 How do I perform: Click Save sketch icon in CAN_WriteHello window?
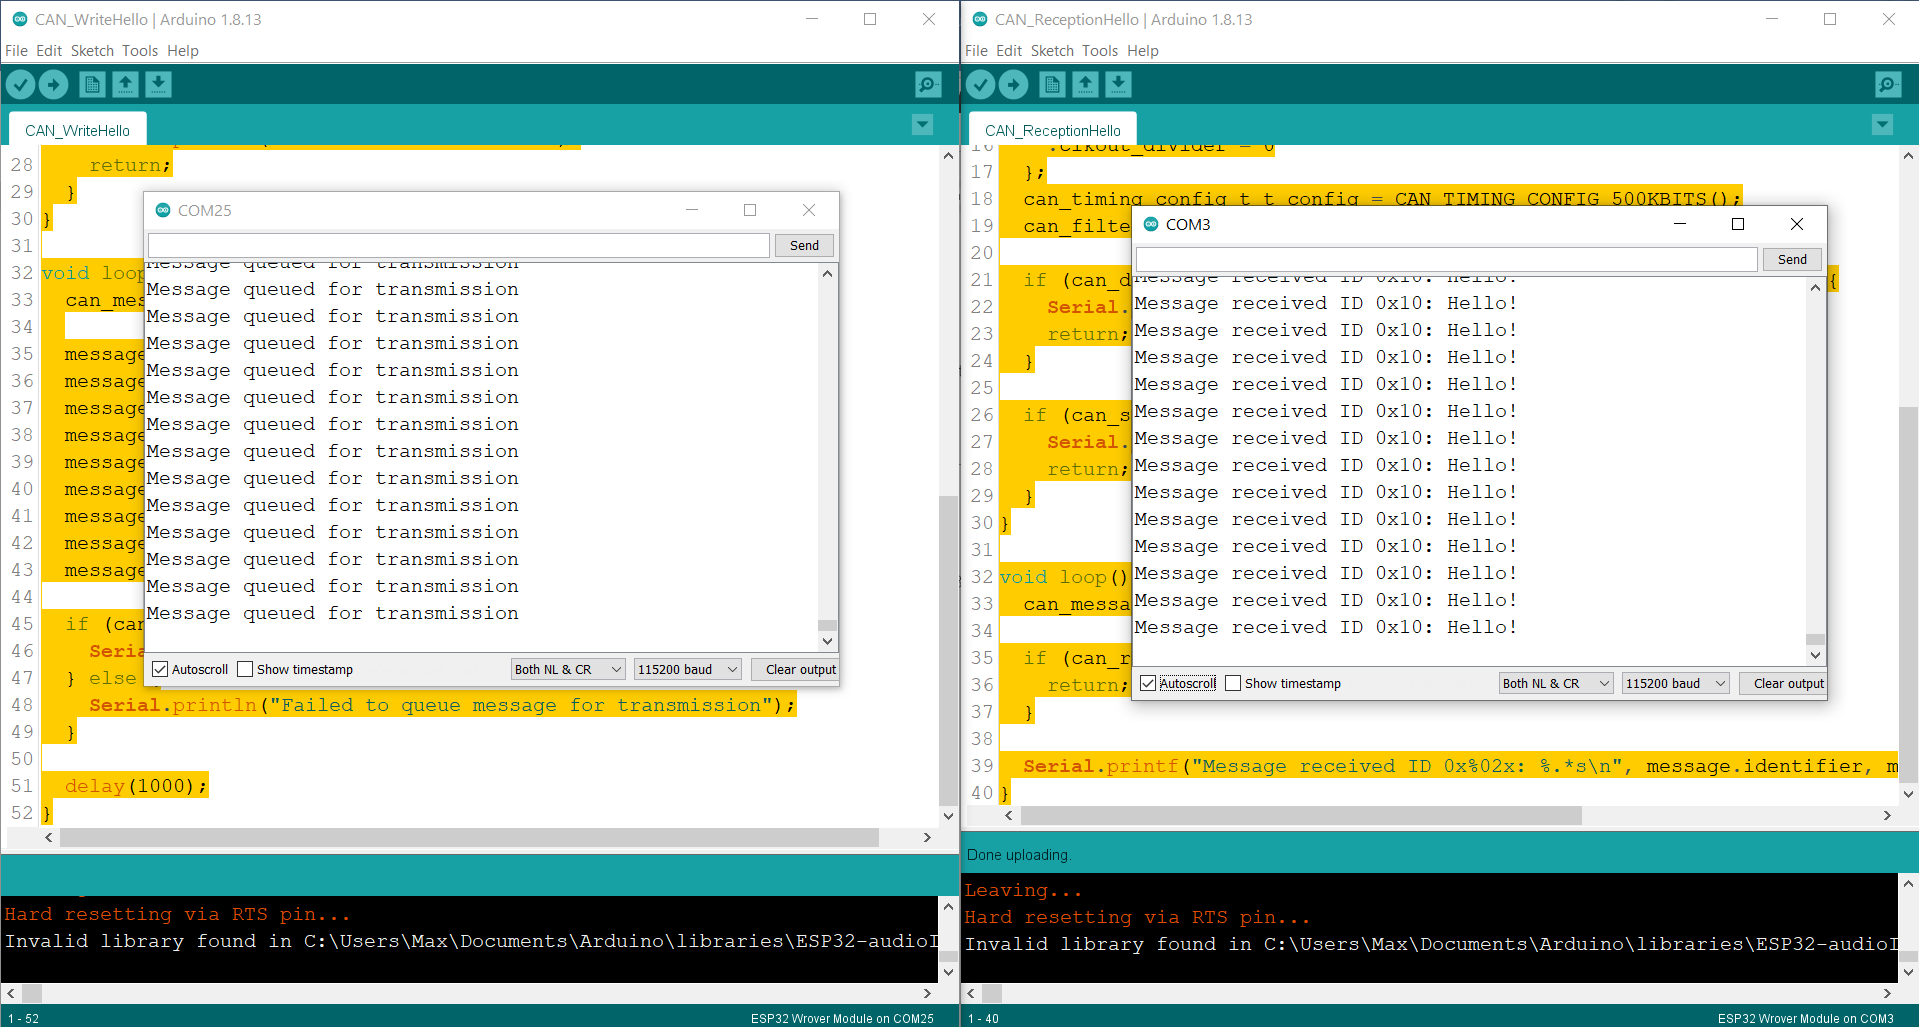(158, 85)
